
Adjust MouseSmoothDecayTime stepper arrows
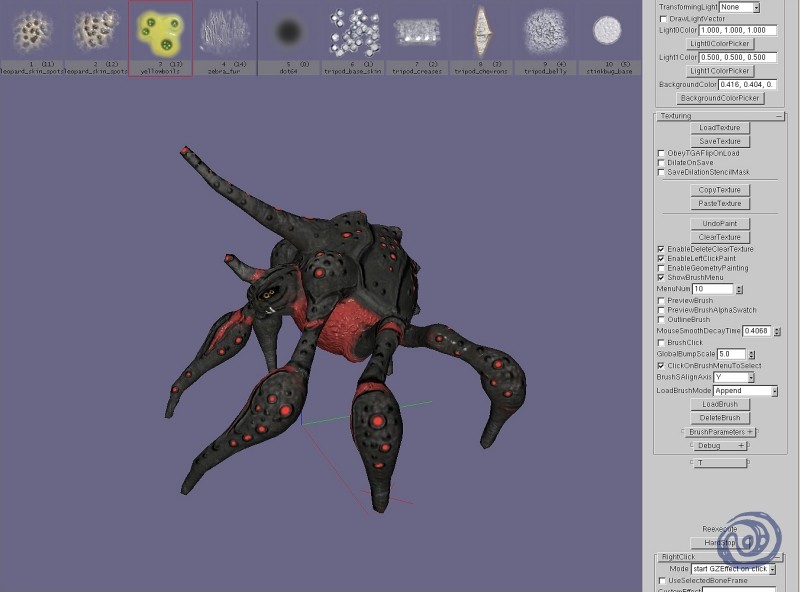(777, 331)
